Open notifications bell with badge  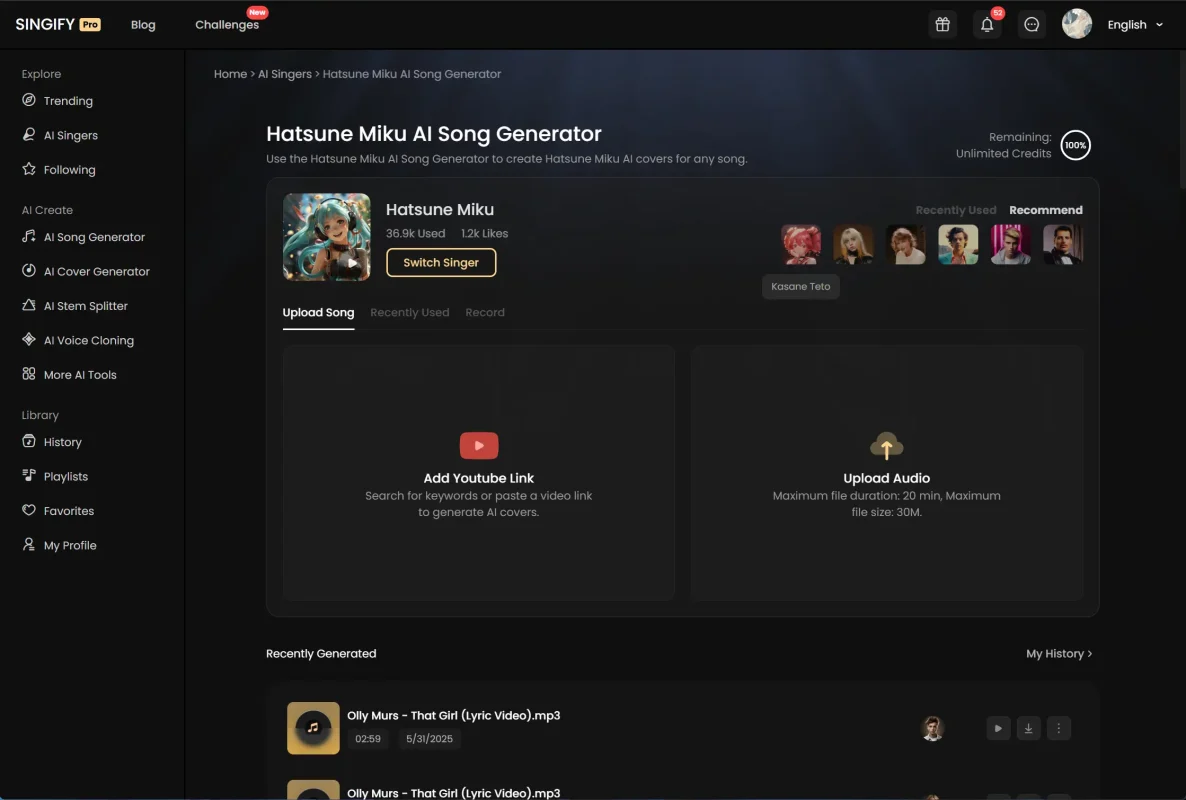tap(987, 25)
